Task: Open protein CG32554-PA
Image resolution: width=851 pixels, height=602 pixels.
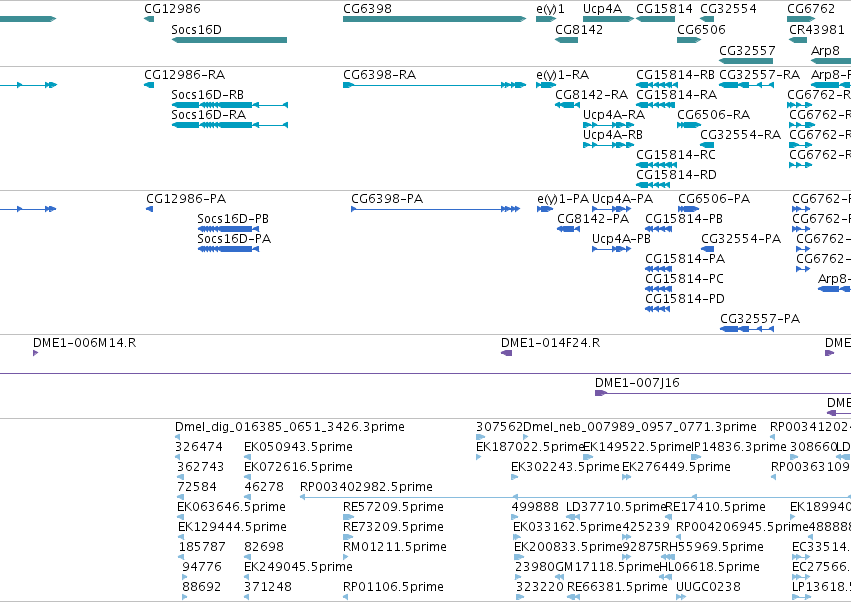Action: point(708,249)
